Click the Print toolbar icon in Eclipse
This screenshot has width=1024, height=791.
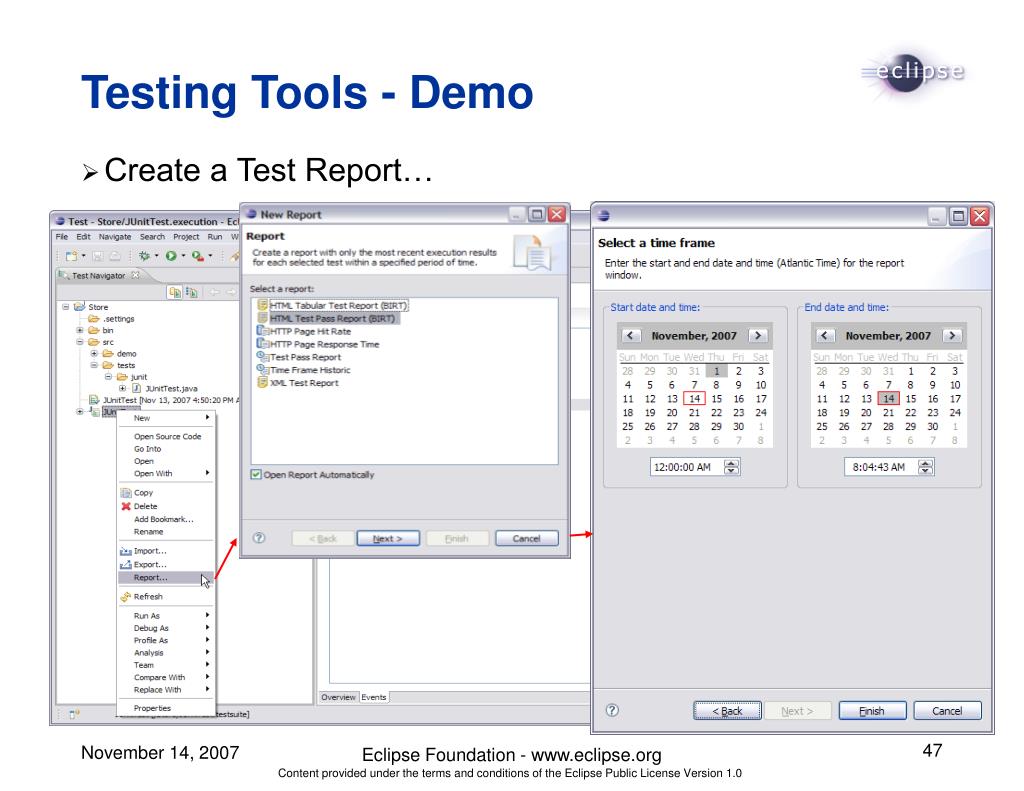coord(114,256)
